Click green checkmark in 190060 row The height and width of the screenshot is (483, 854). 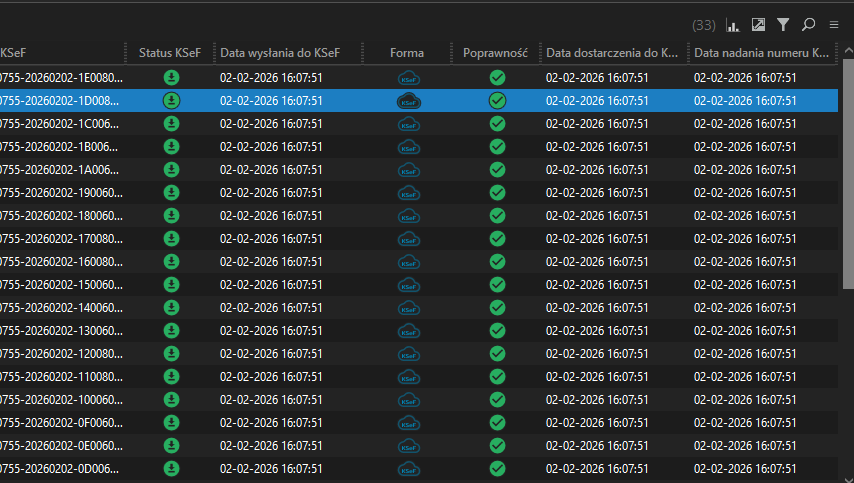point(497,192)
